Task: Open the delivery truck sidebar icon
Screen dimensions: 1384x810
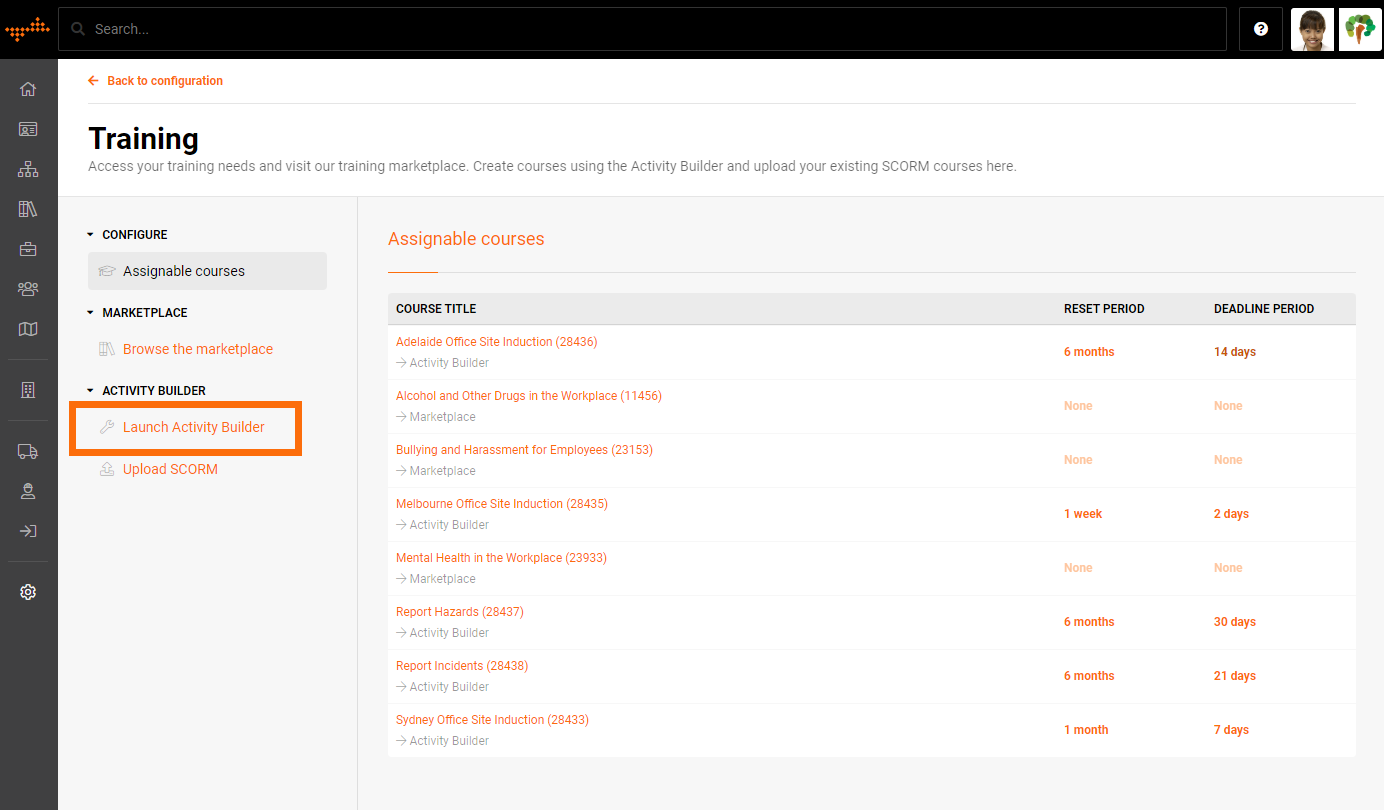Action: coord(28,451)
